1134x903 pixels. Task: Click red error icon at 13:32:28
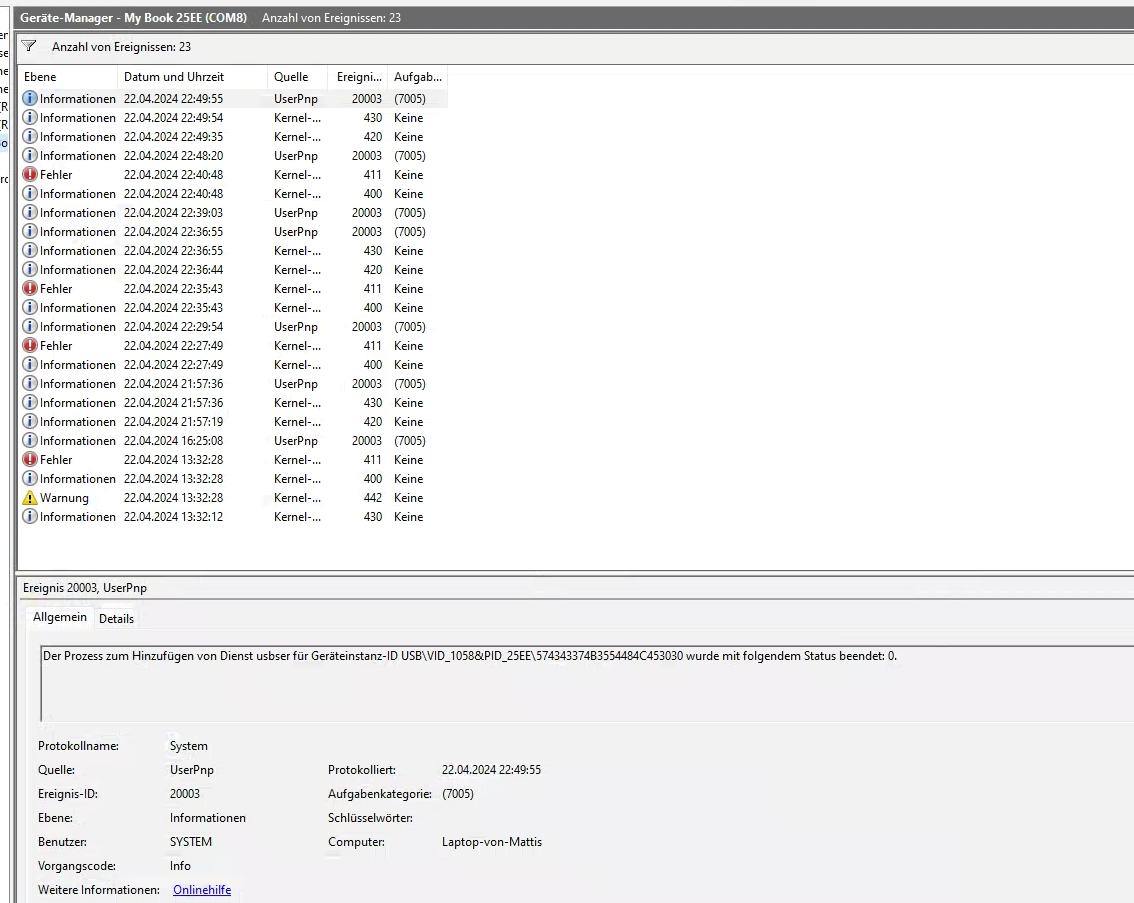point(30,460)
